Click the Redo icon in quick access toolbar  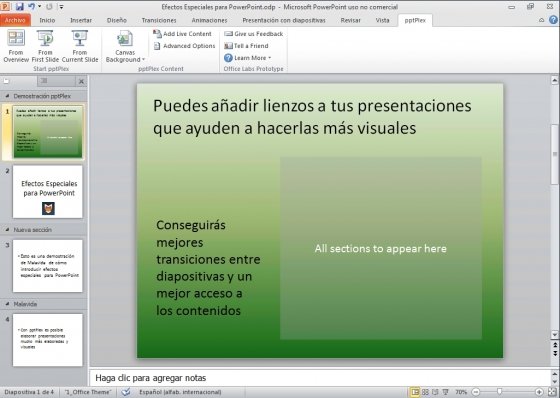tap(49, 6)
